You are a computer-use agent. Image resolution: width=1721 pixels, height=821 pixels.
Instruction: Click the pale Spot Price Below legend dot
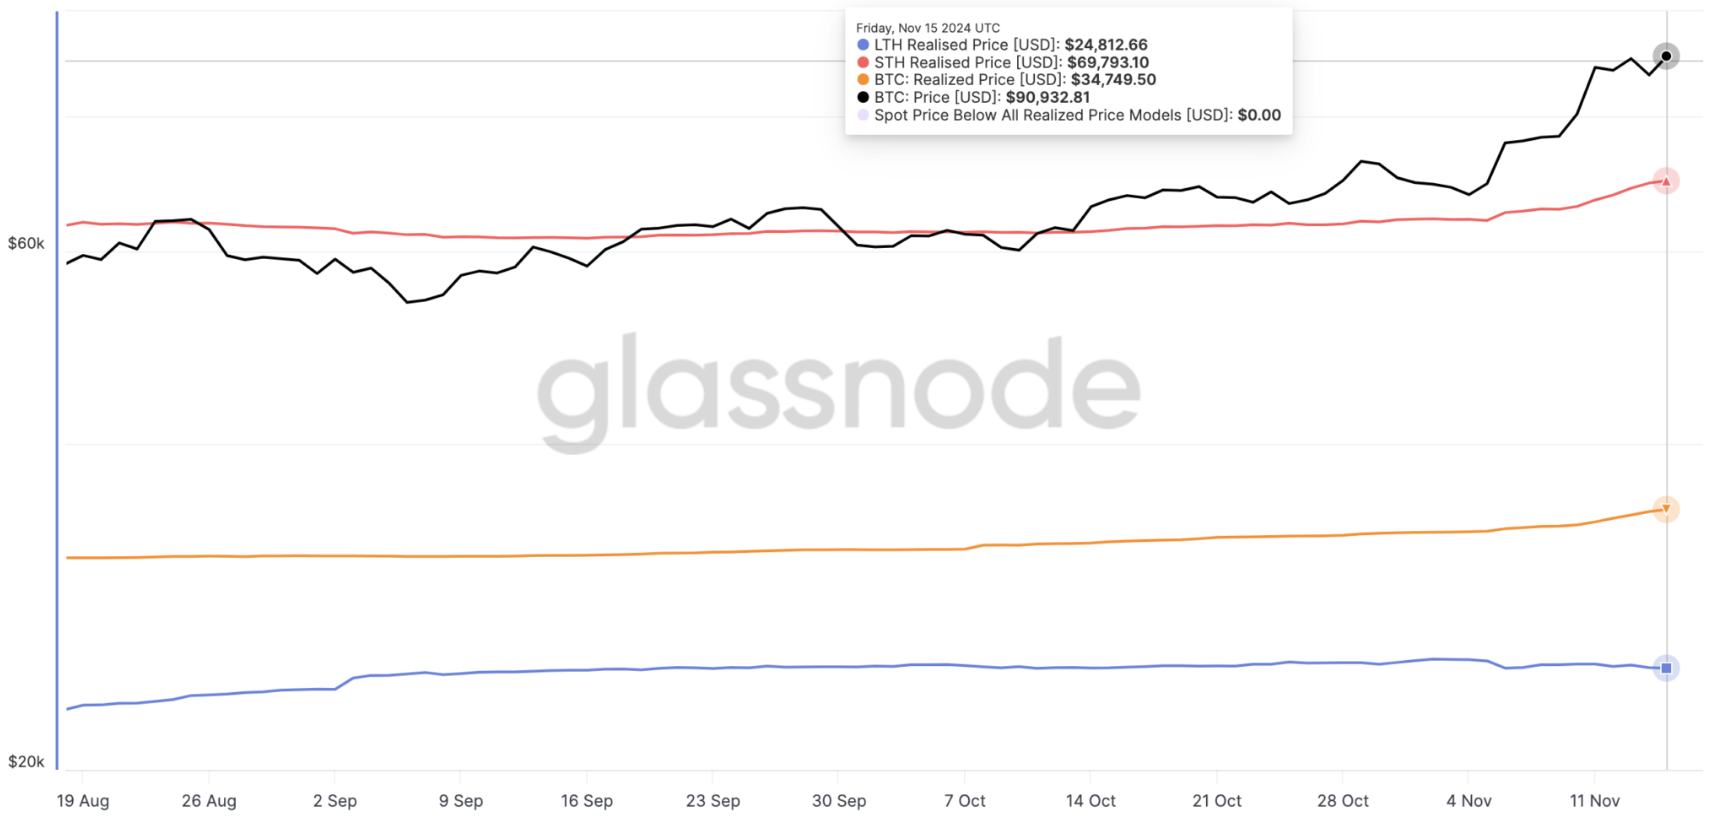coord(863,115)
